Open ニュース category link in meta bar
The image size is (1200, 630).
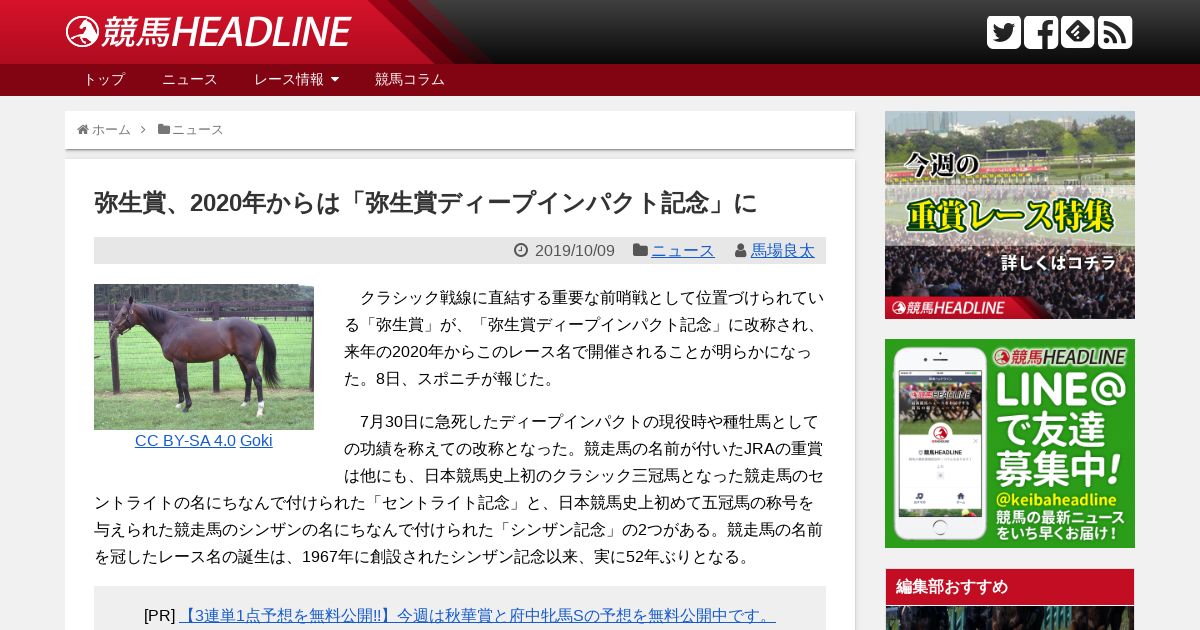point(683,250)
